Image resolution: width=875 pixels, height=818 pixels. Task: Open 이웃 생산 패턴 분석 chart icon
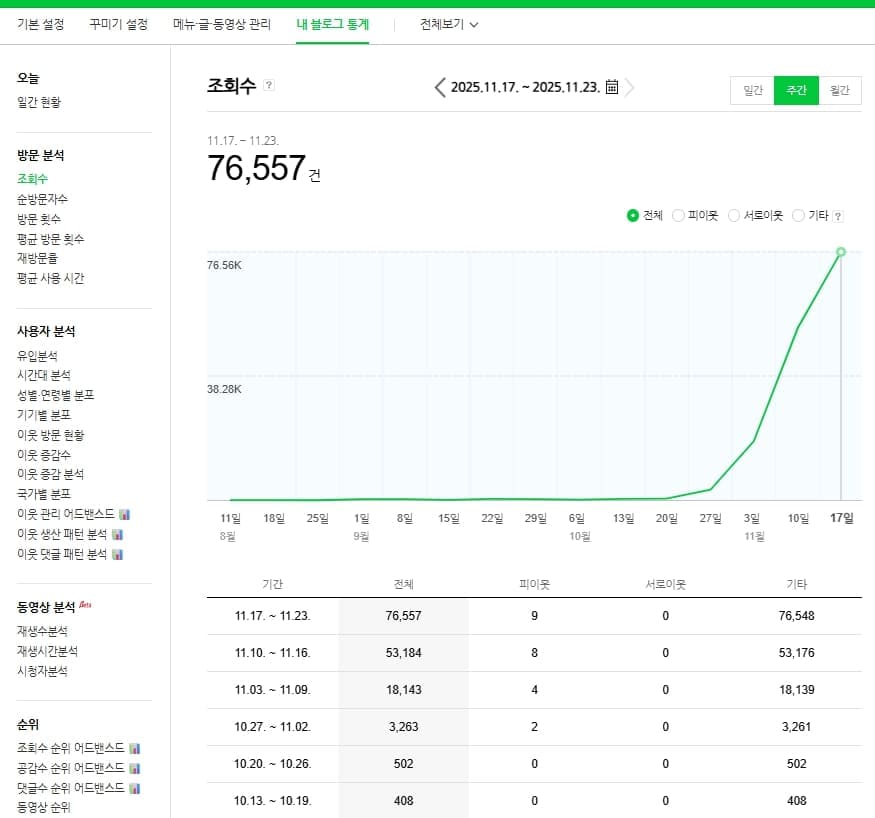click(117, 534)
